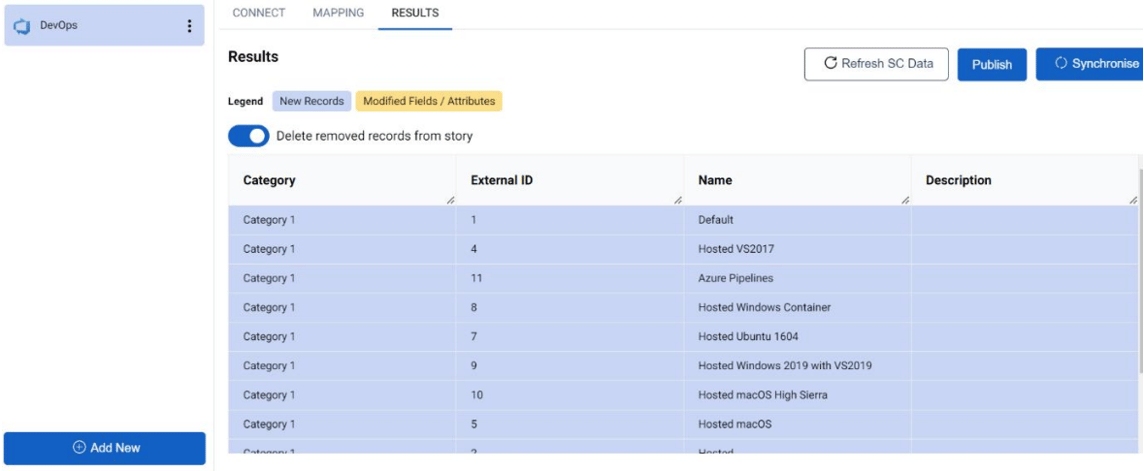
Task: Click the New Records legend swatch
Action: tap(312, 101)
